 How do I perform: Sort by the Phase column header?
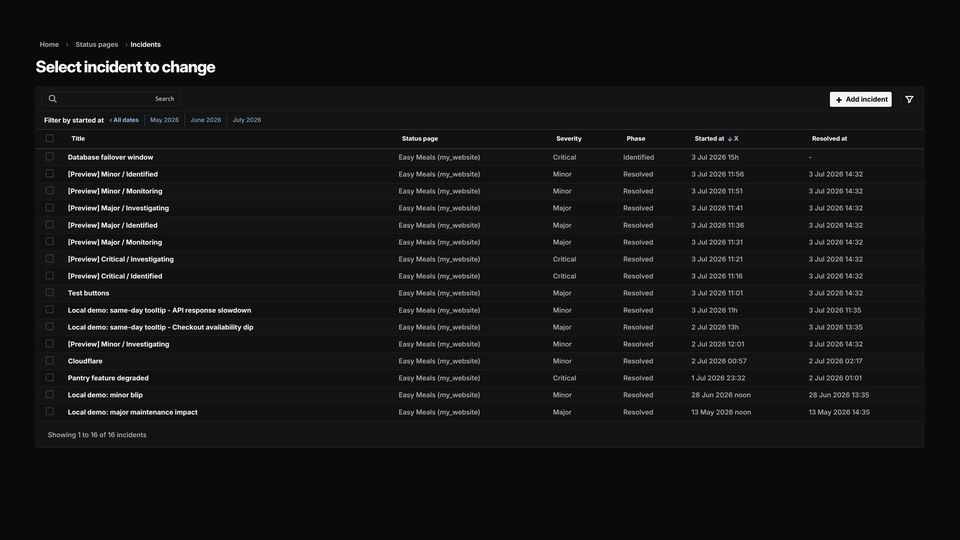pos(636,139)
